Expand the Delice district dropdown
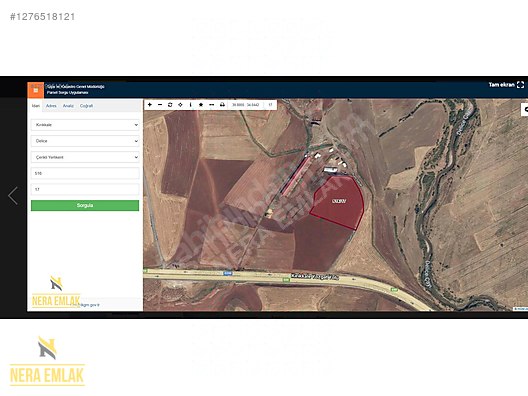This screenshot has height=396, width=528. (85, 141)
